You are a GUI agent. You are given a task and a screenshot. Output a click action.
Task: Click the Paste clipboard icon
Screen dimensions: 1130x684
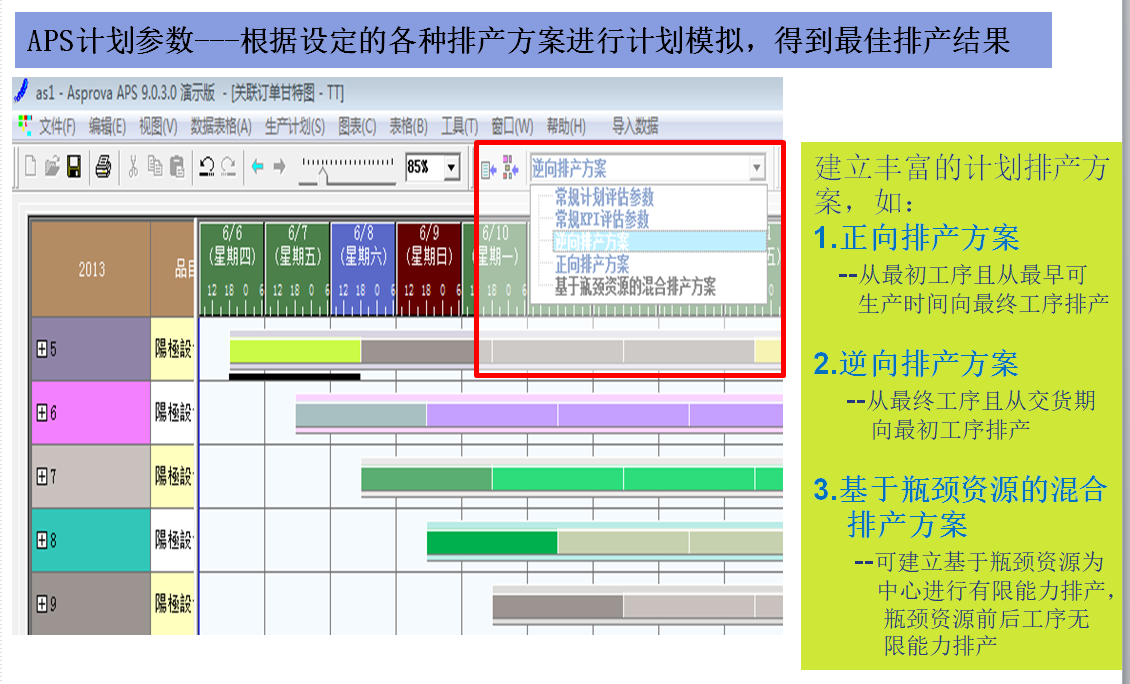[177, 168]
